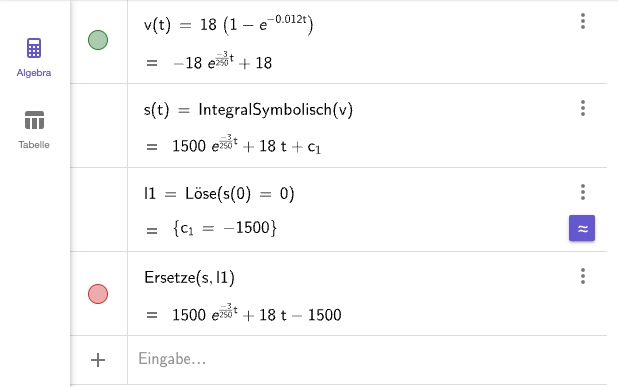Open three-dot menu for the l1 row
The width and height of the screenshot is (618, 387).
(x=583, y=192)
